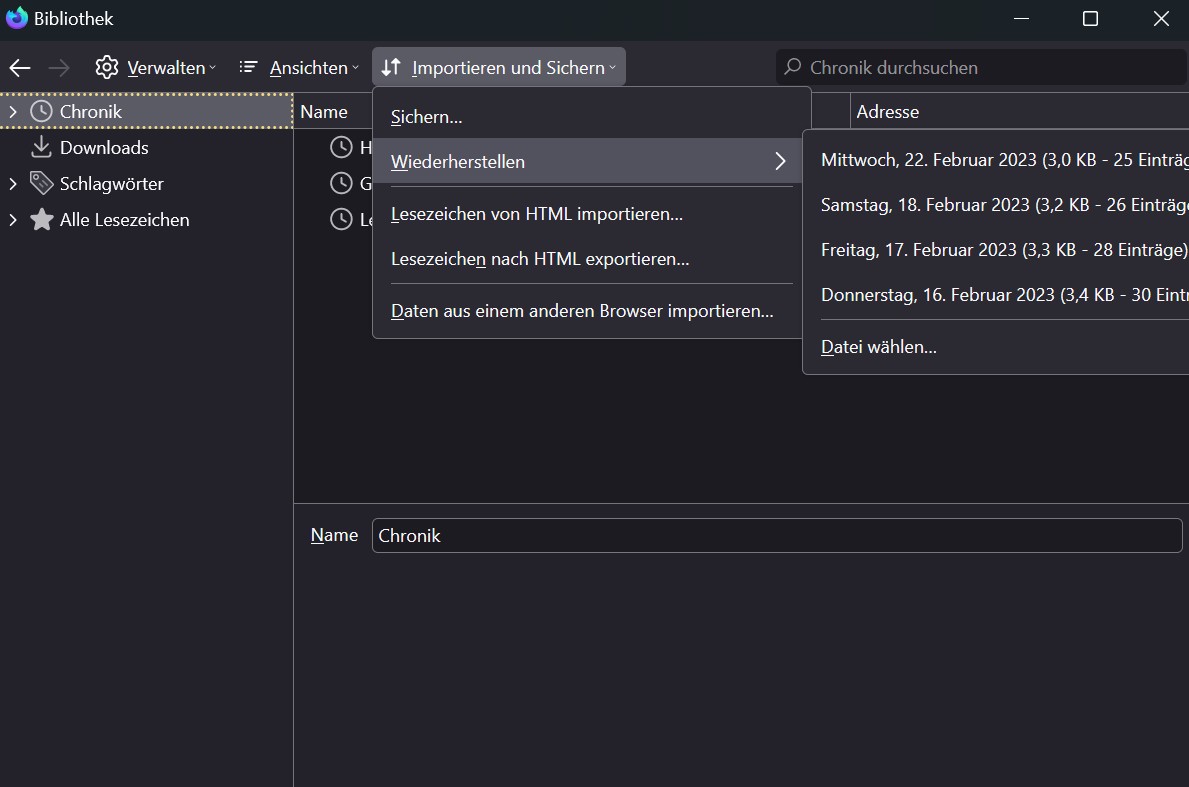
Task: Expand the Alle Lesezeichen tree node
Action: [13, 220]
